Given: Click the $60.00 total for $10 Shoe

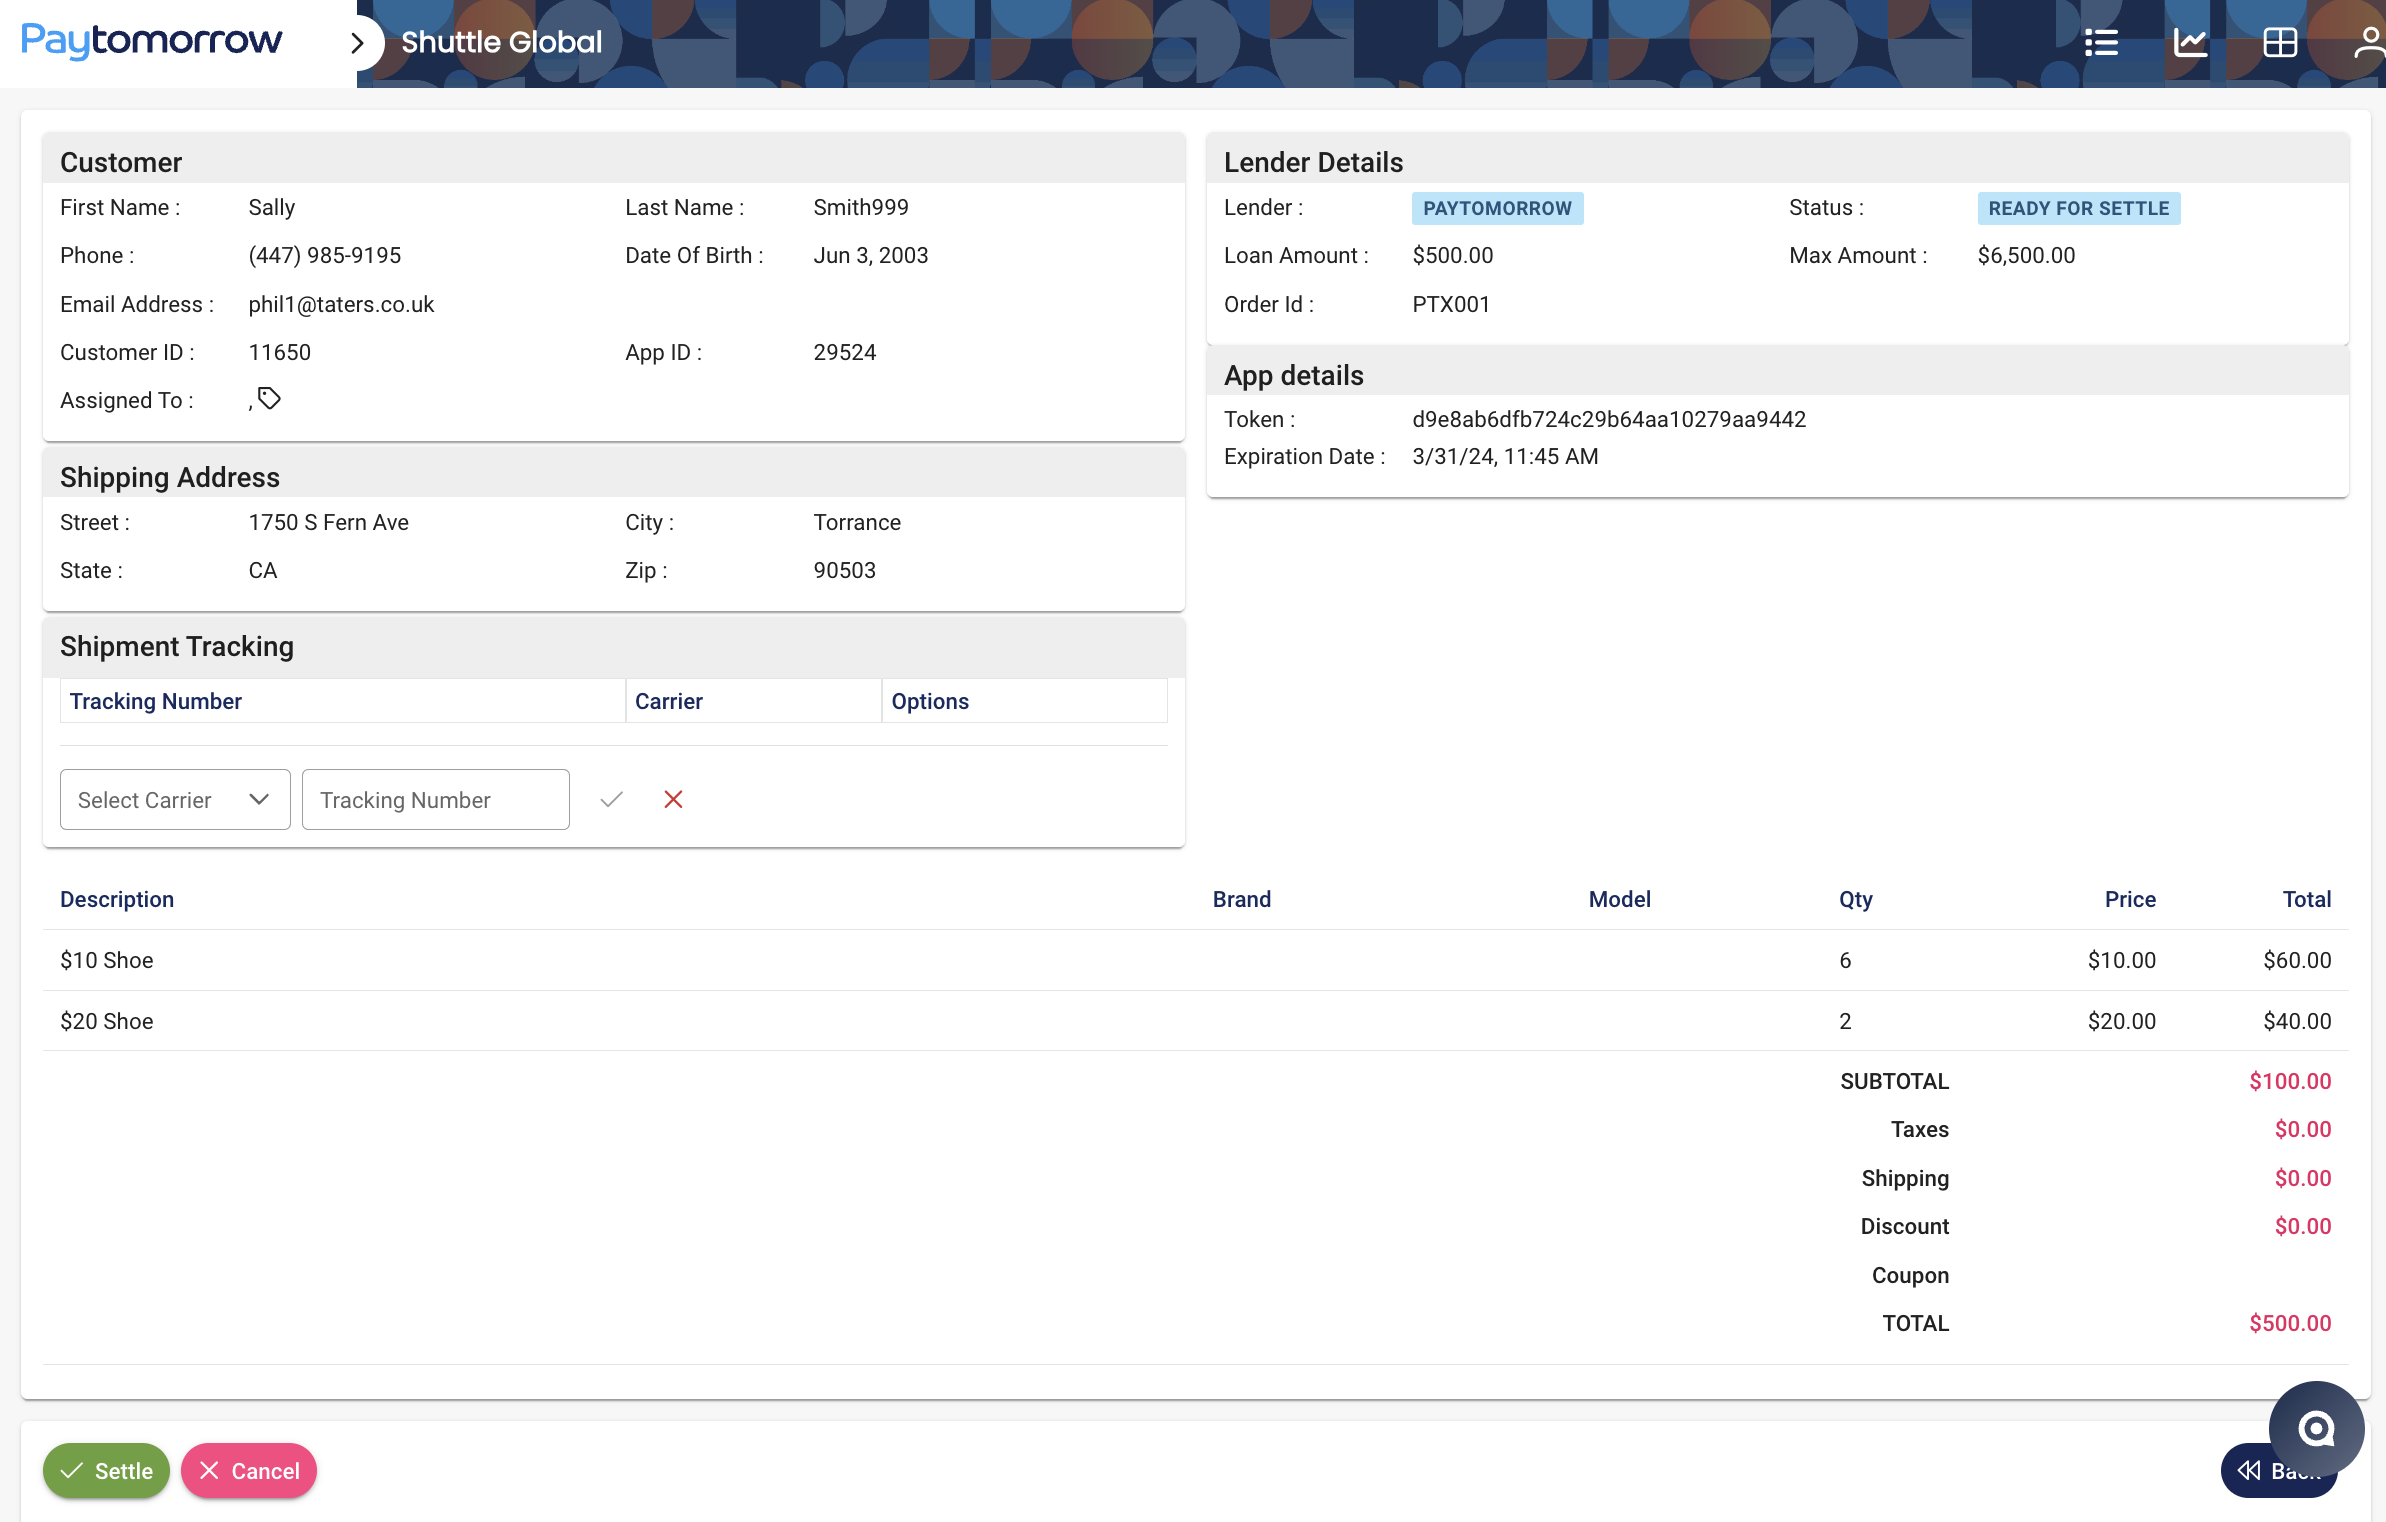Looking at the screenshot, I should pos(2297,960).
